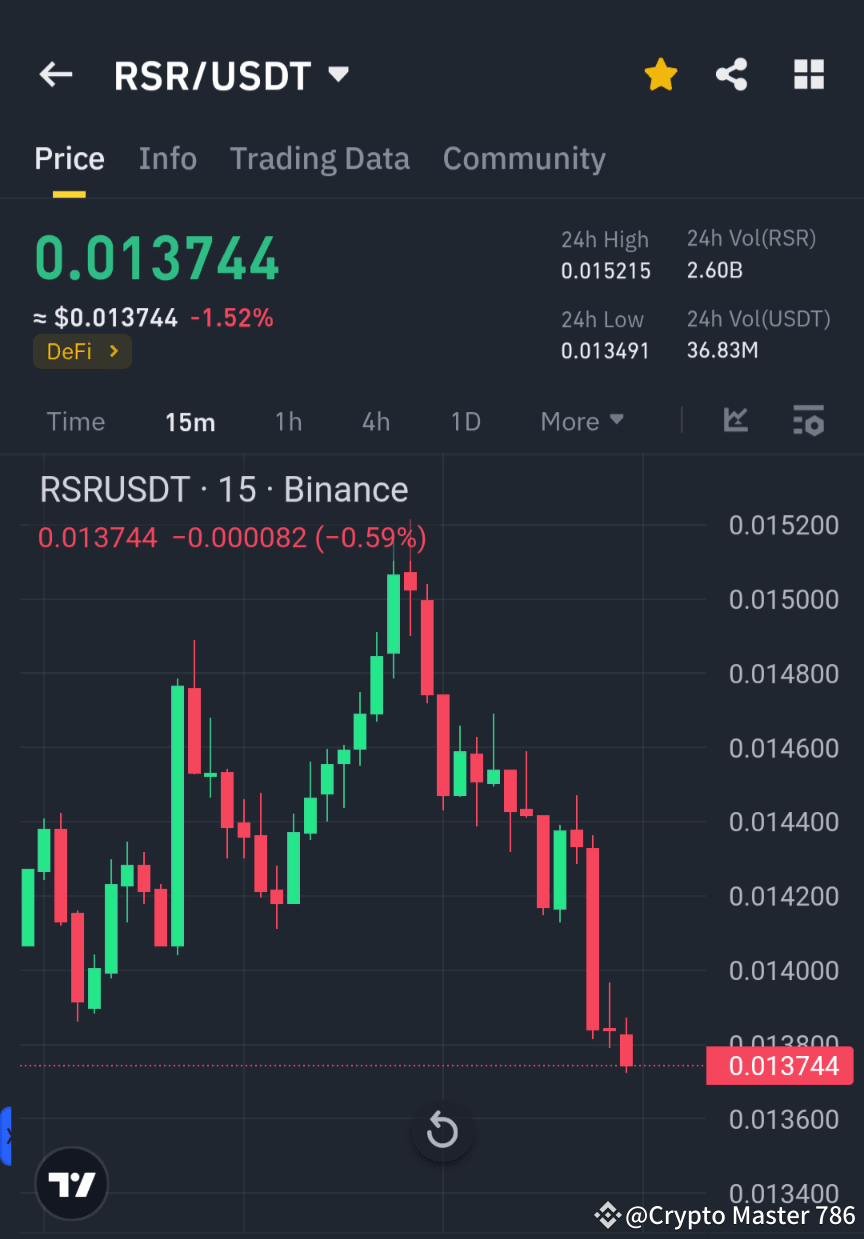The width and height of the screenshot is (864, 1239).
Task: Expand the More timeframes dropdown
Action: 581,421
